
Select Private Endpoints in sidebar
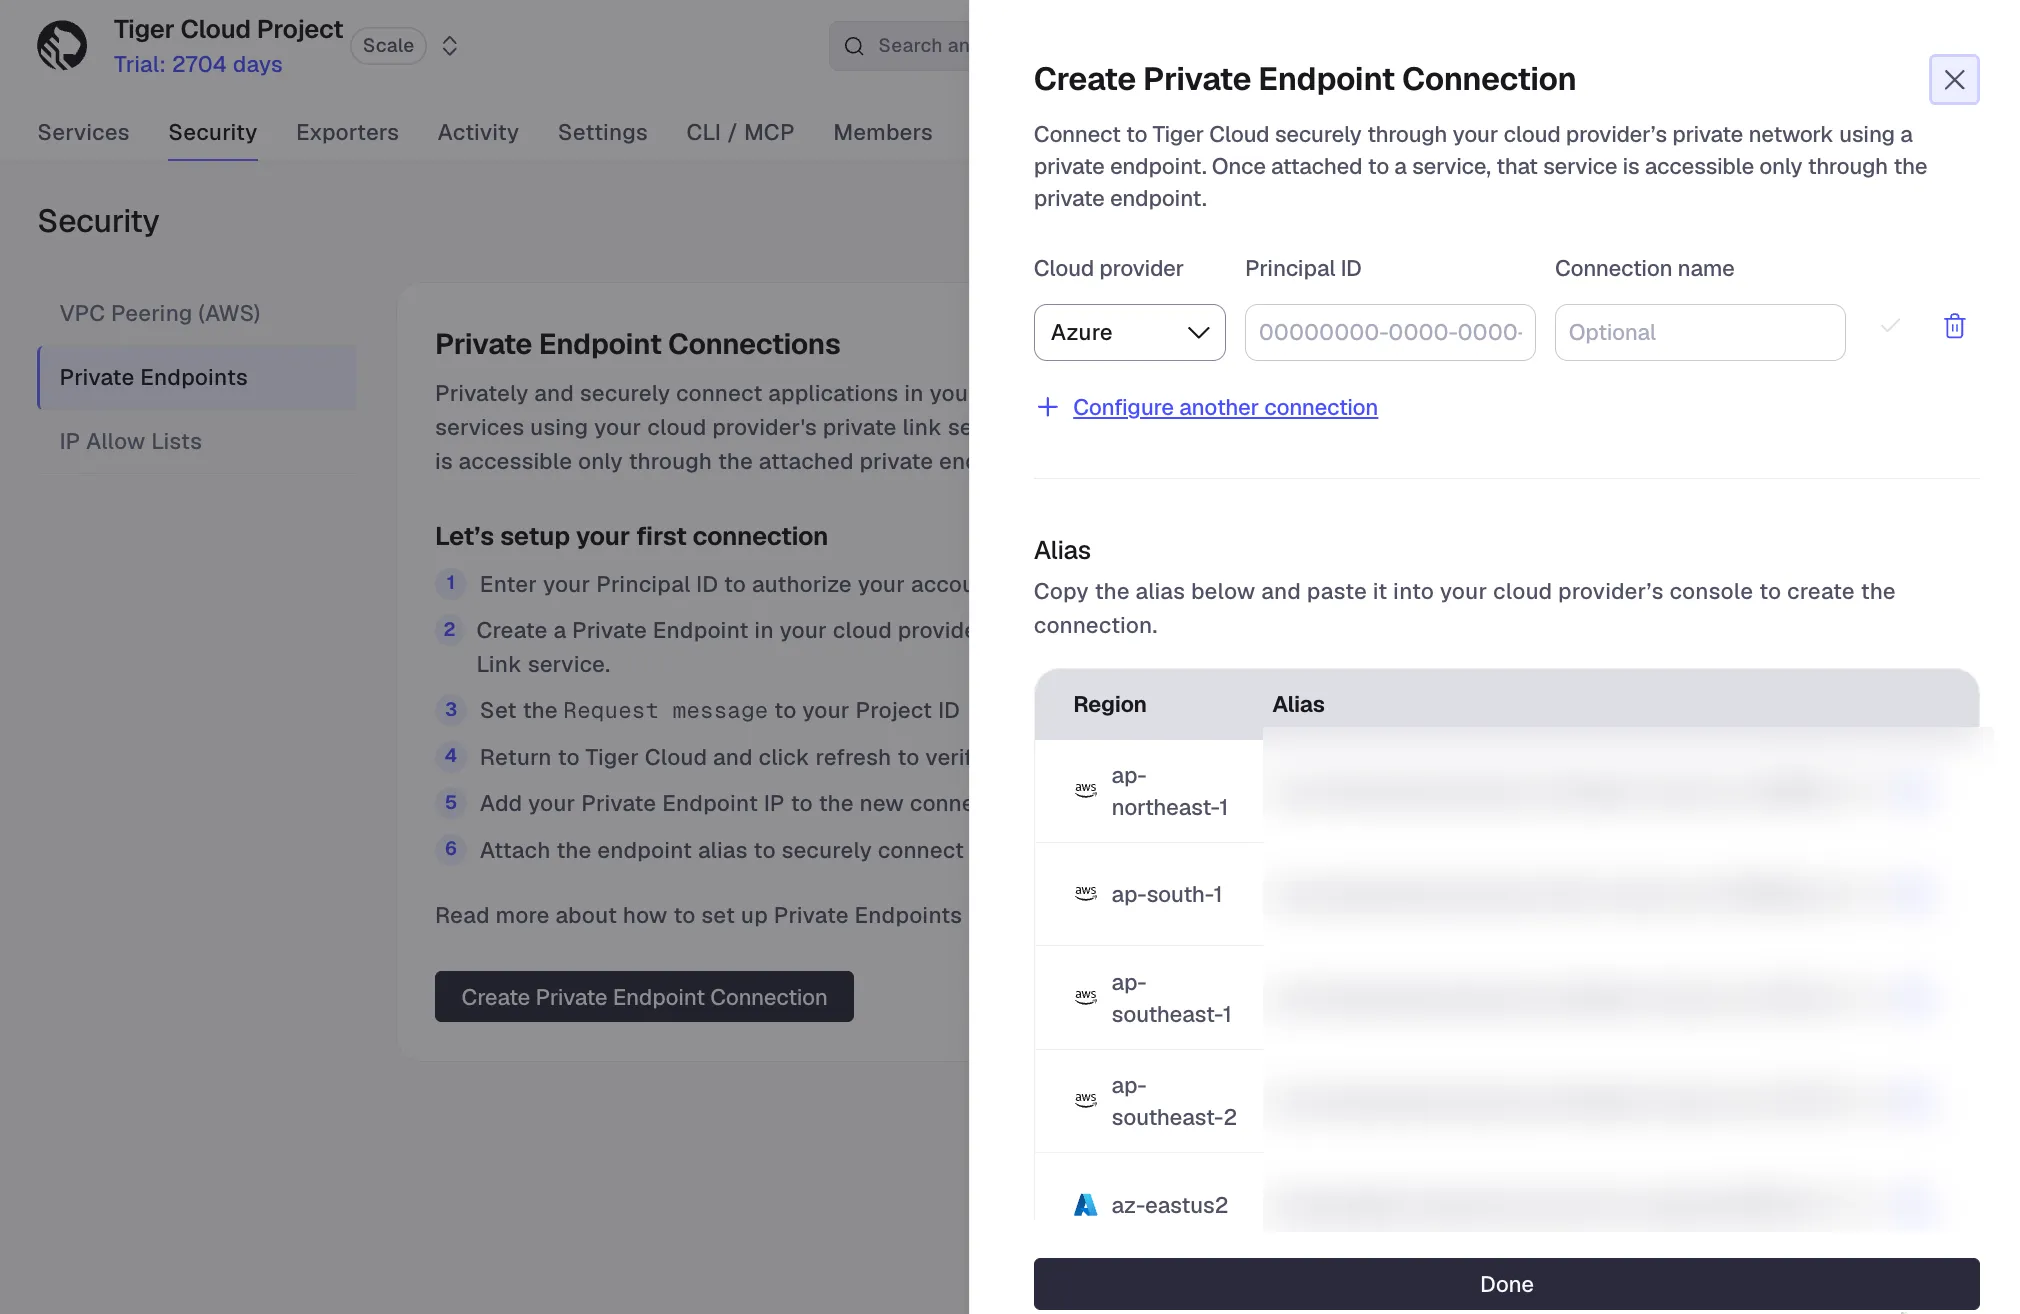(x=197, y=377)
